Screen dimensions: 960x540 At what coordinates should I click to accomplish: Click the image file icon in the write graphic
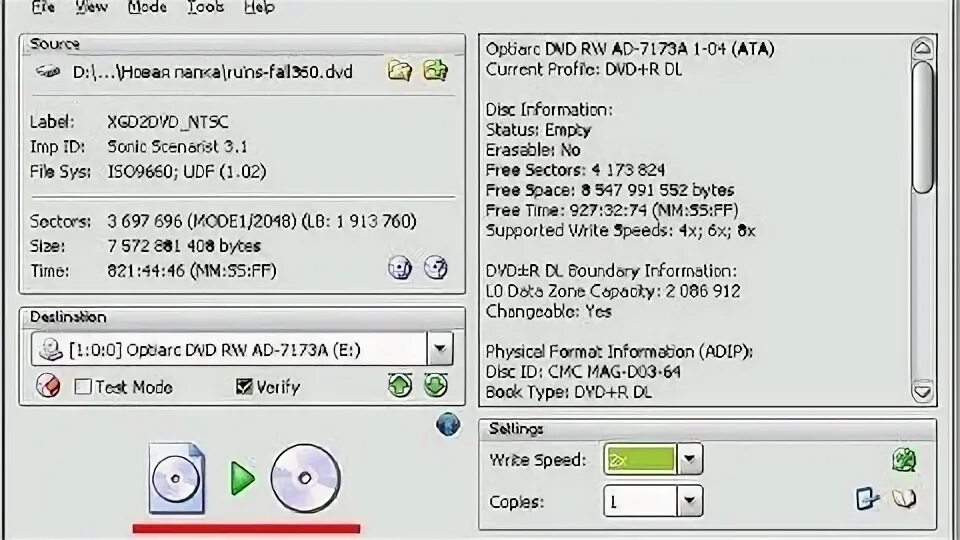pyautogui.click(x=177, y=478)
